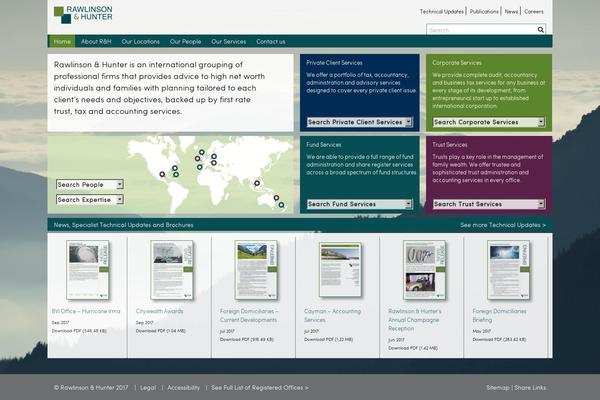Download the PDF for BVI Office Hurricane Irma
Screen dimensions: 600x400
point(79,331)
